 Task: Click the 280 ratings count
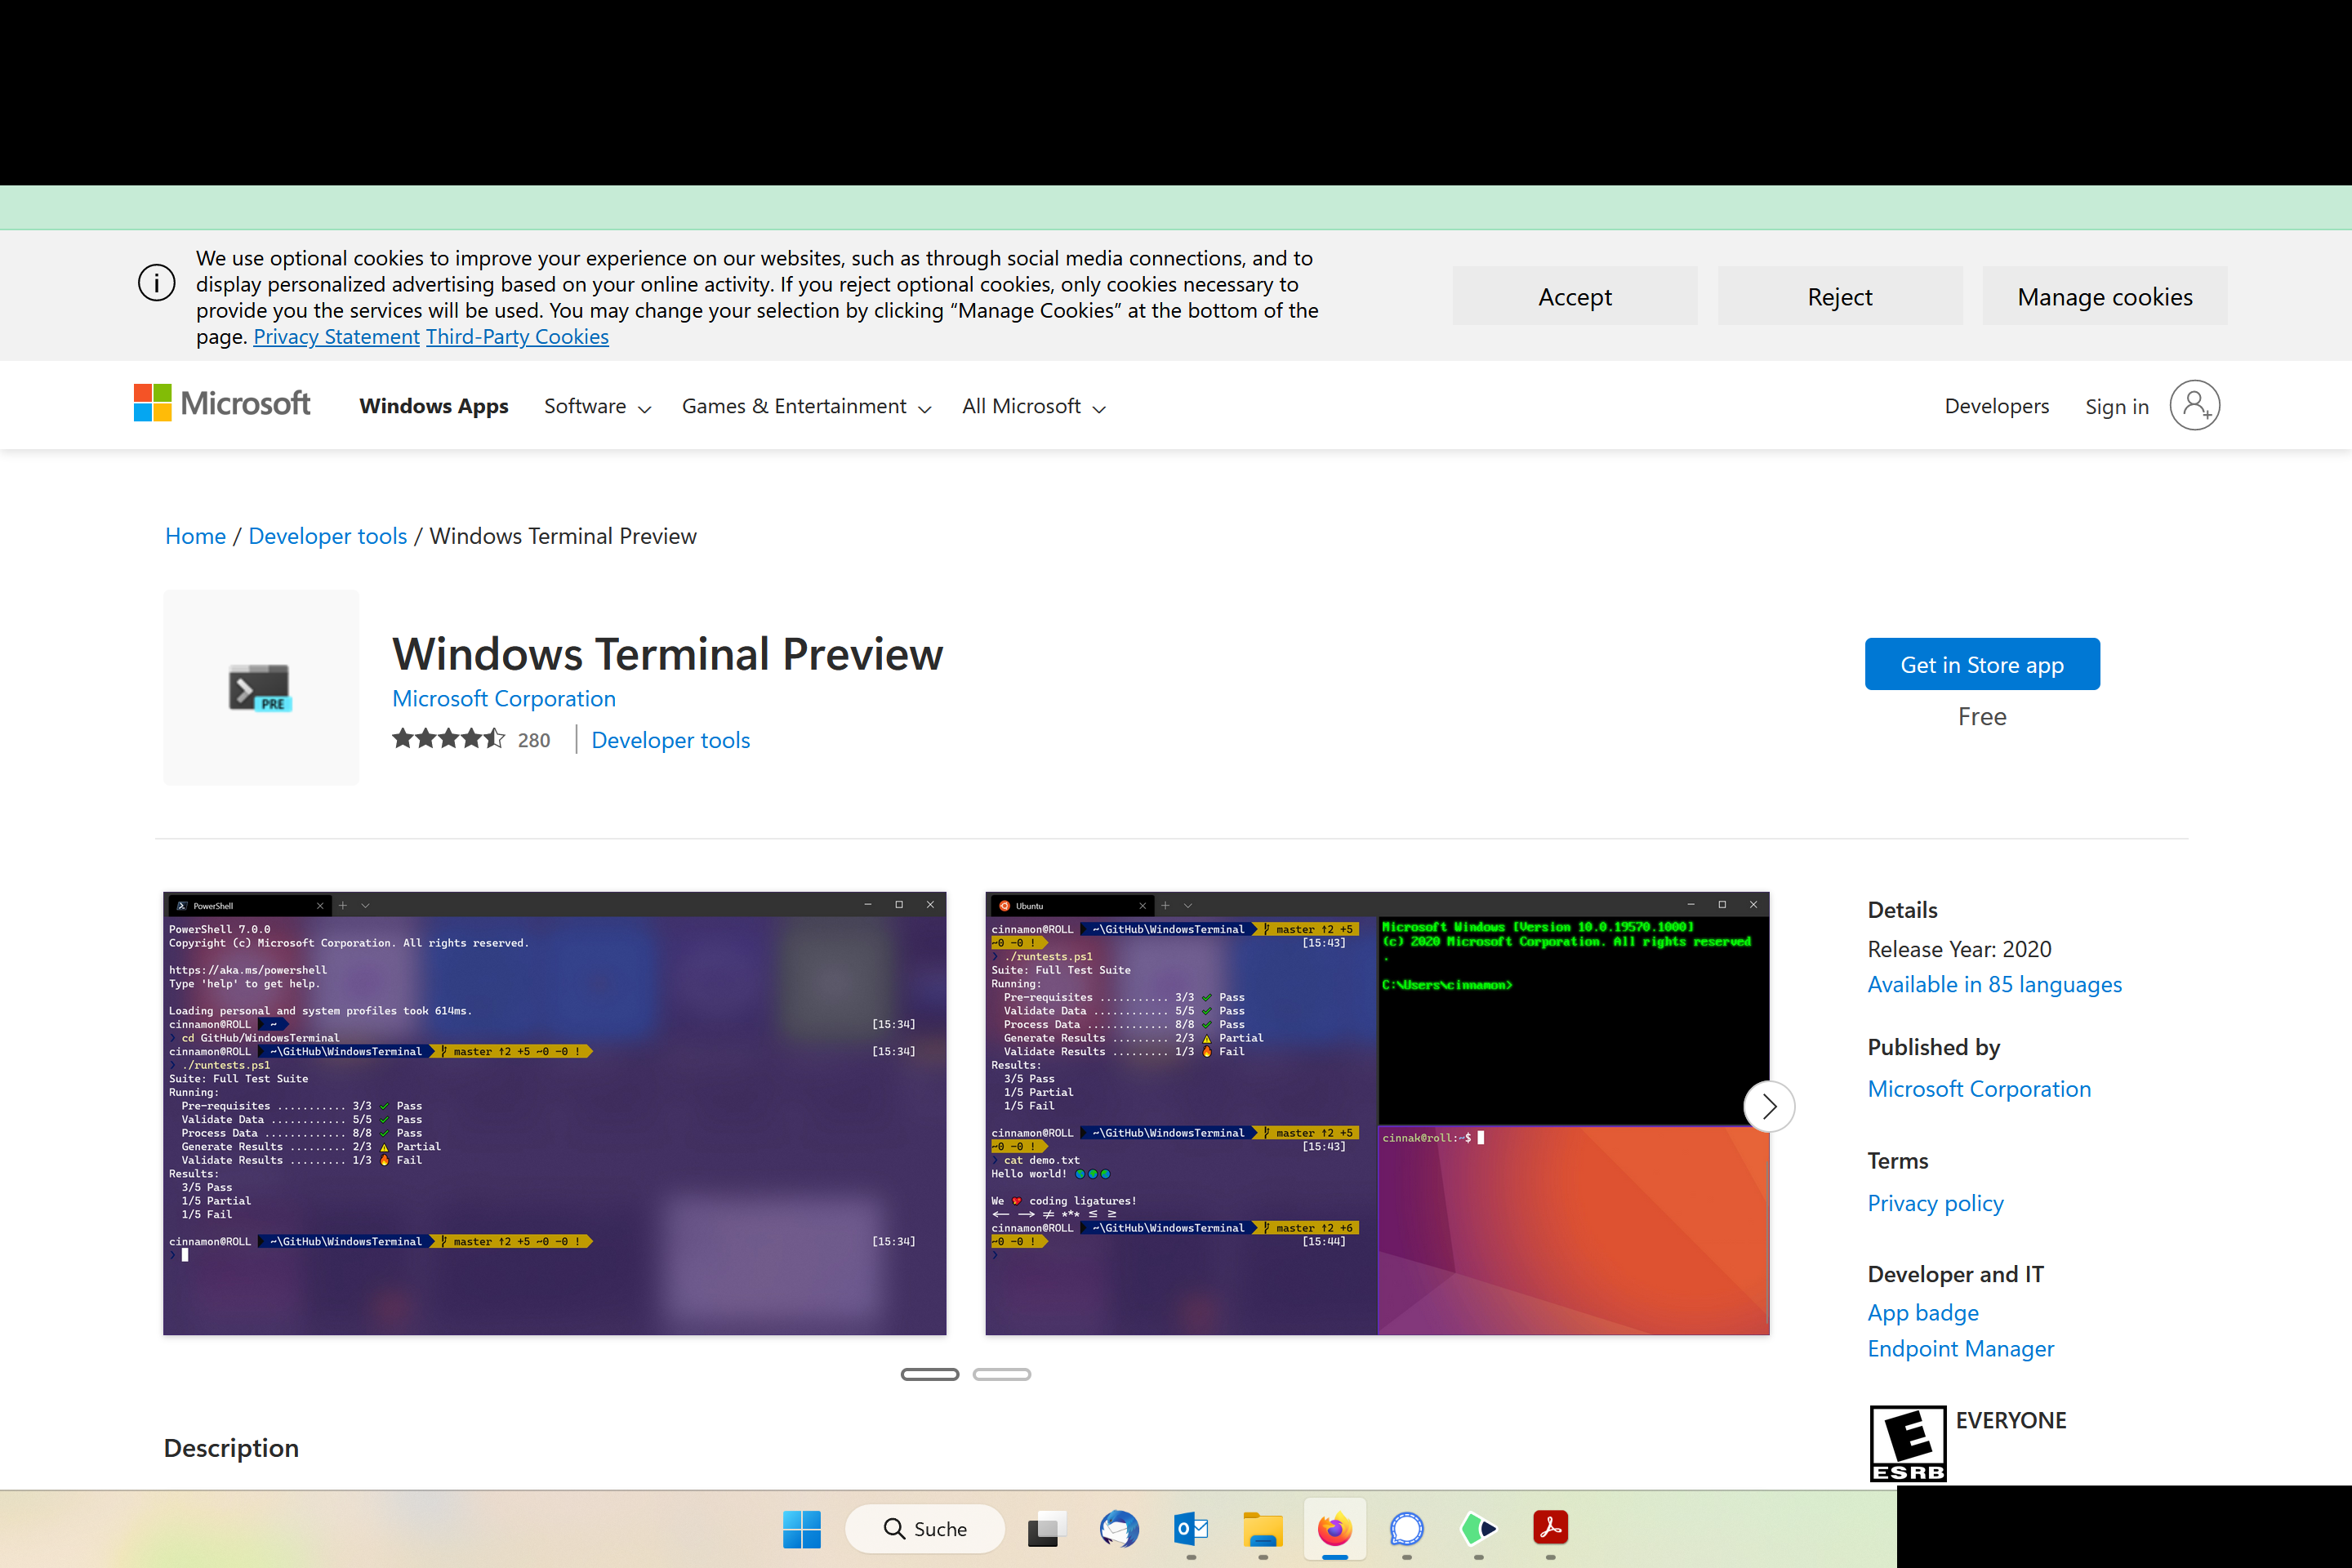point(534,740)
